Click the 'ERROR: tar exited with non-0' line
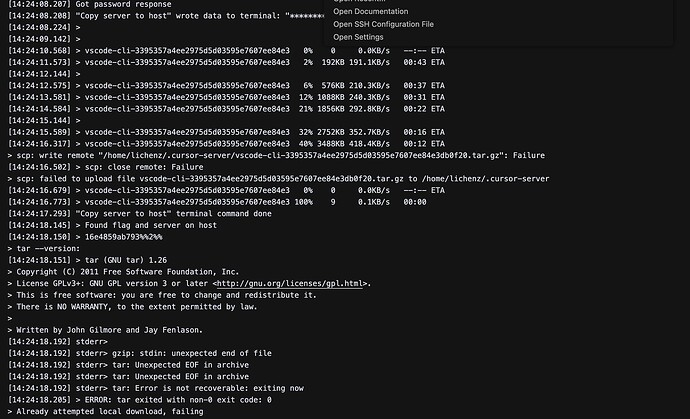 pyautogui.click(x=139, y=400)
